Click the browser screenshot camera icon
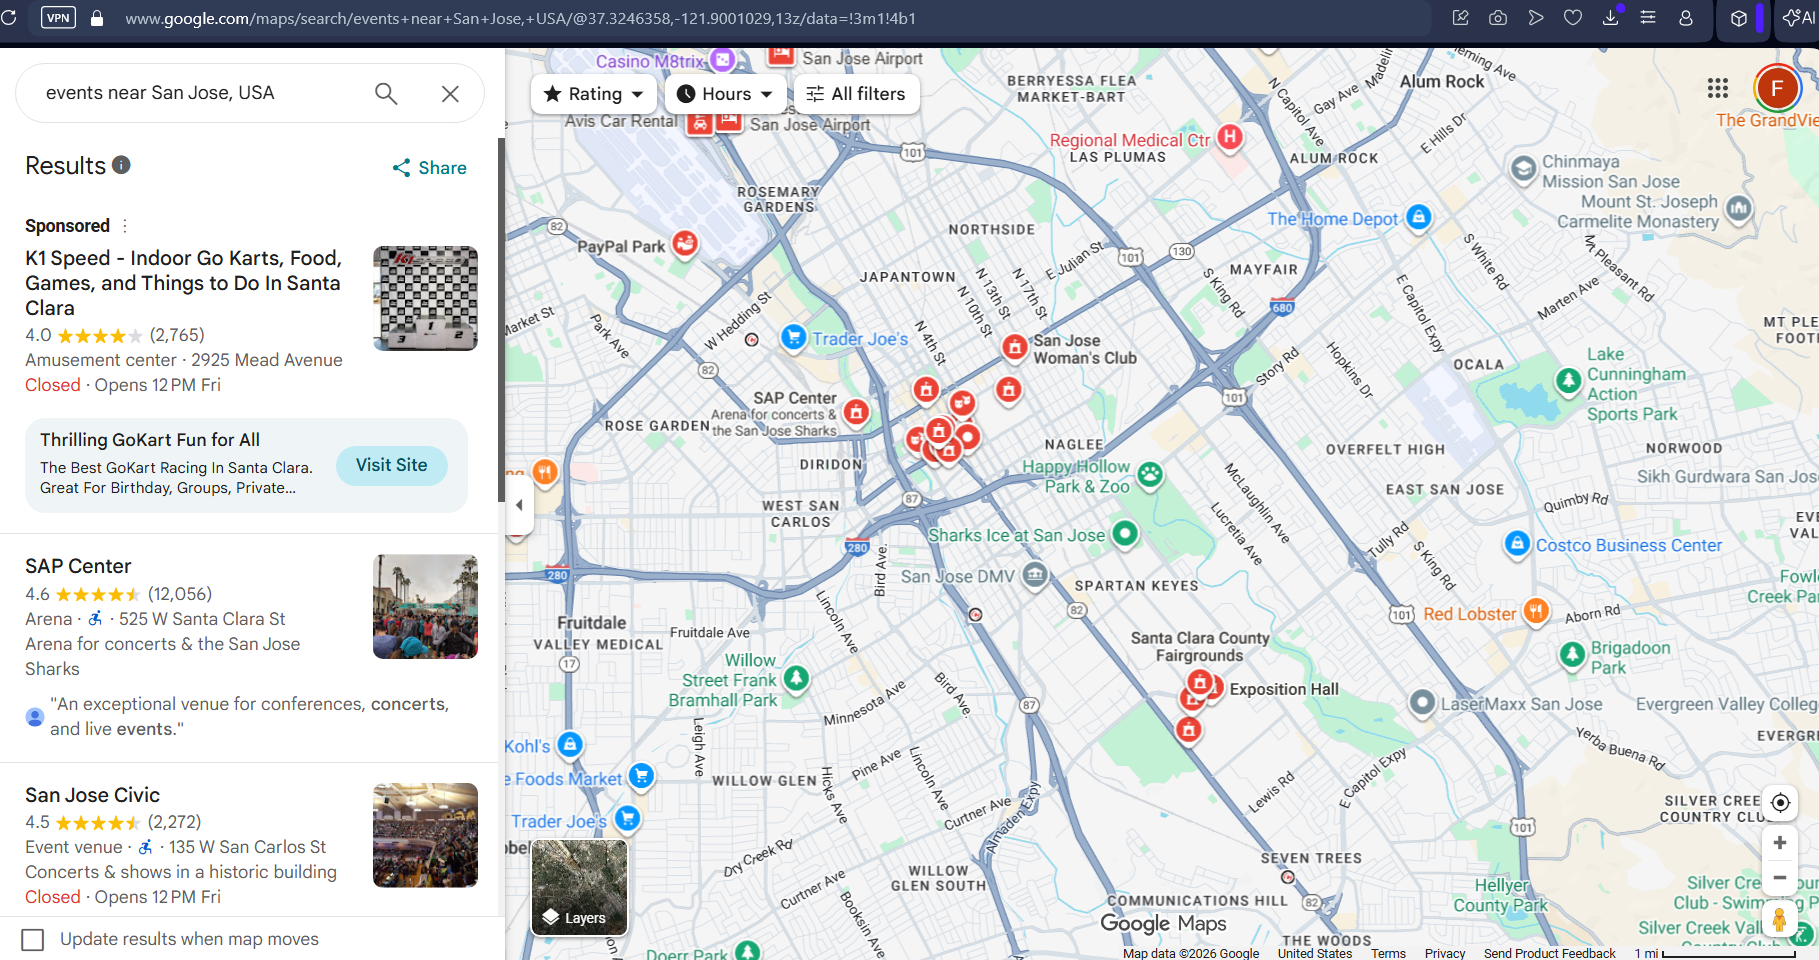Viewport: 1819px width, 960px height. tap(1497, 17)
